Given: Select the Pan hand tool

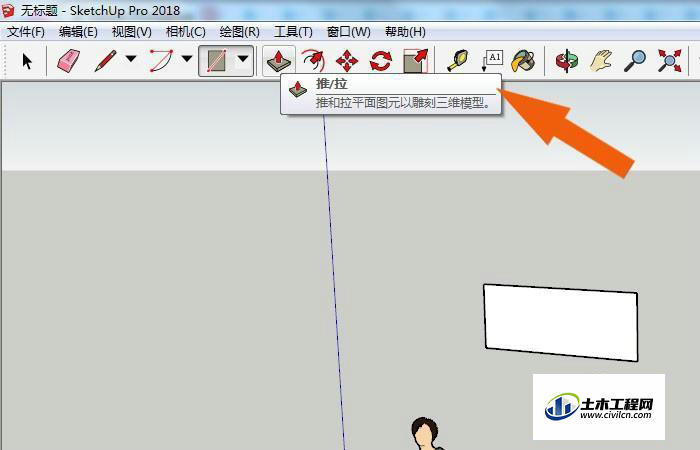Looking at the screenshot, I should [600, 61].
